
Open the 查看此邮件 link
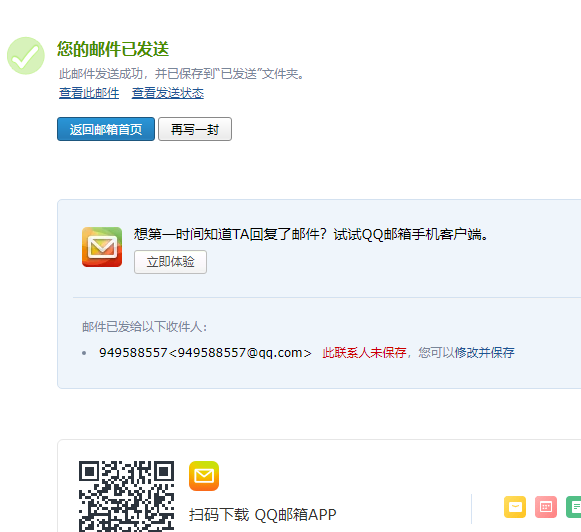click(89, 93)
